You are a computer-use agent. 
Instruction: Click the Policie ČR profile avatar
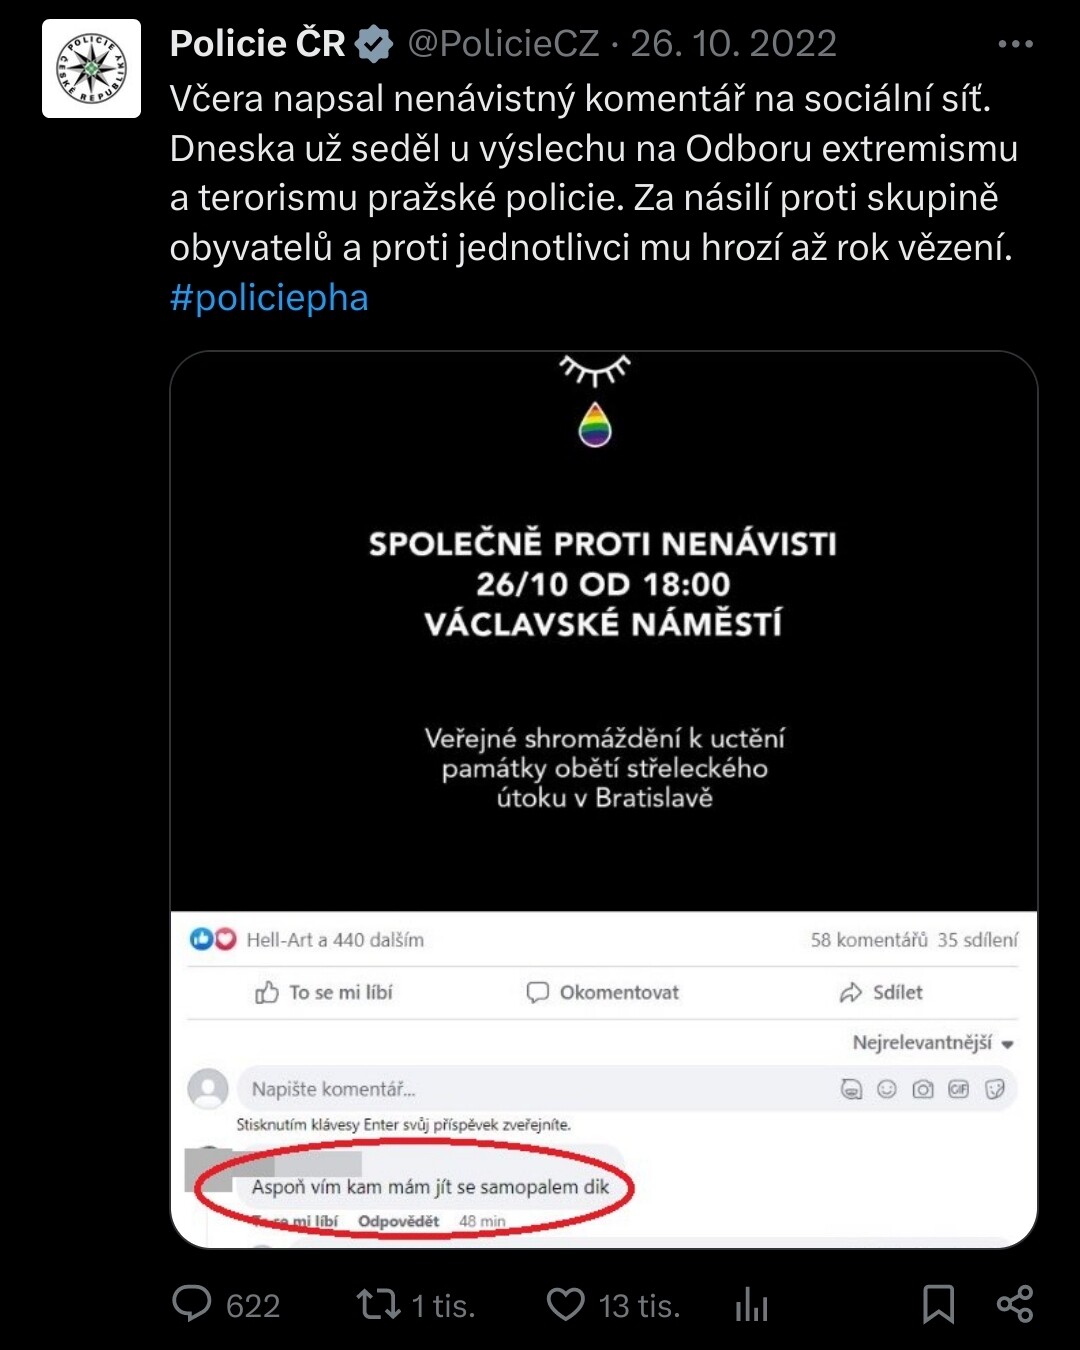(x=91, y=69)
